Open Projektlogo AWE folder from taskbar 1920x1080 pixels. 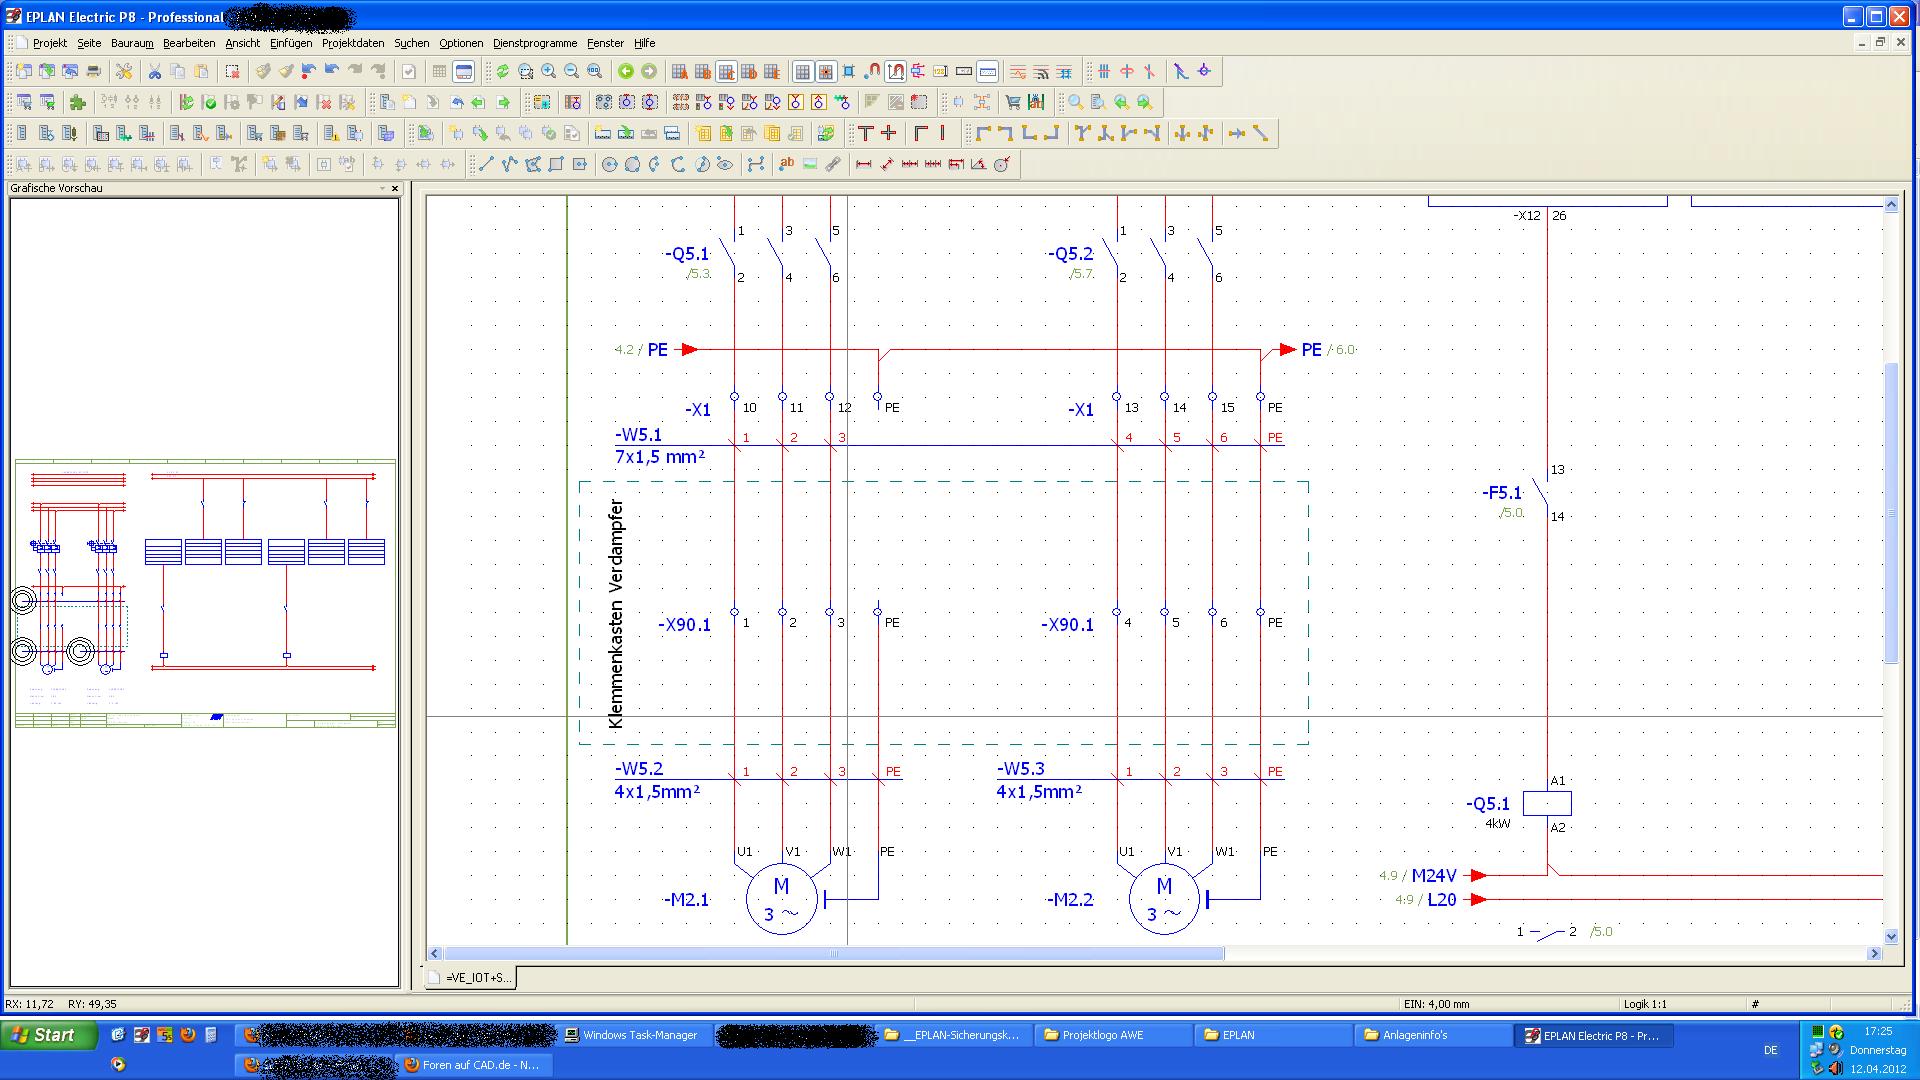tap(1113, 1035)
